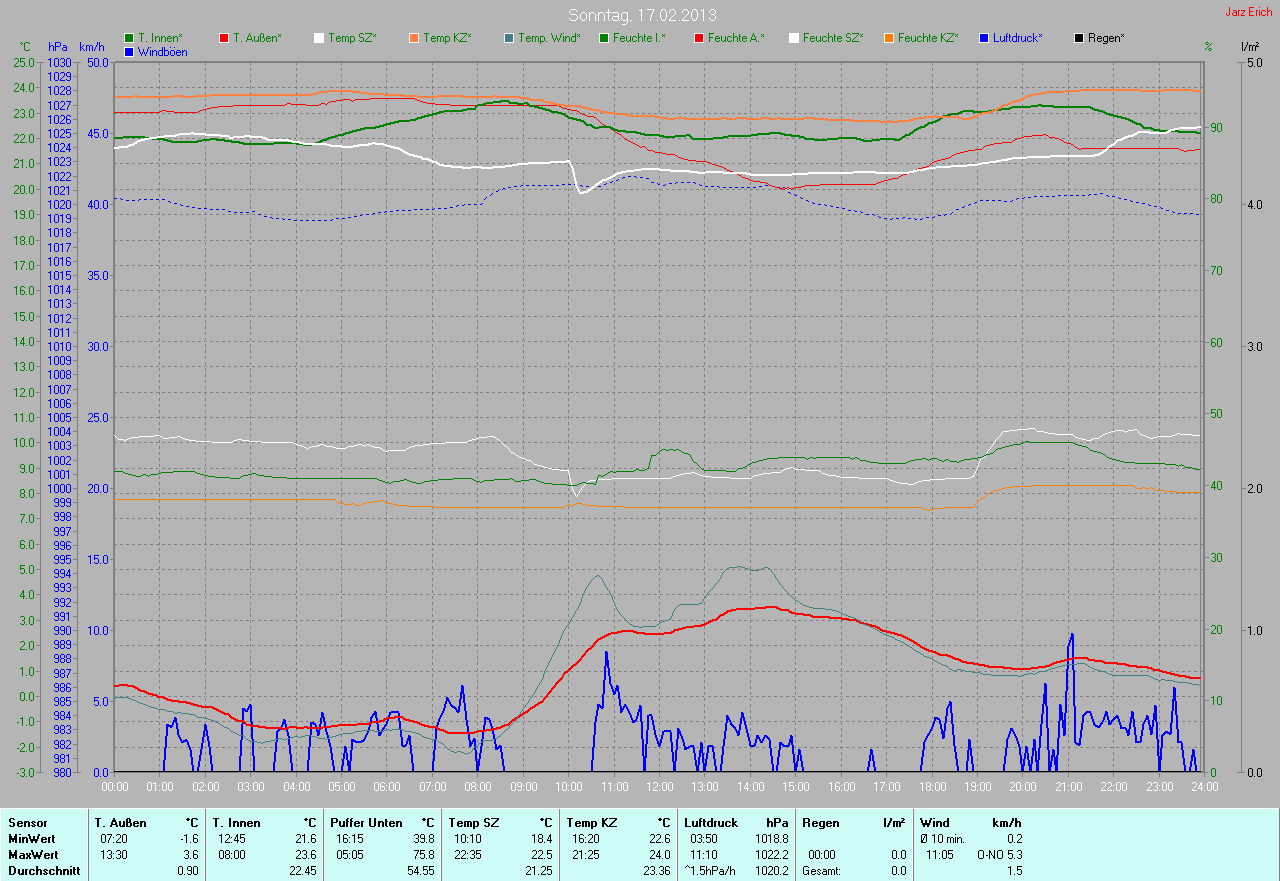Click the green Feuchte I. legend square
The image size is (1280, 881).
[x=604, y=38]
